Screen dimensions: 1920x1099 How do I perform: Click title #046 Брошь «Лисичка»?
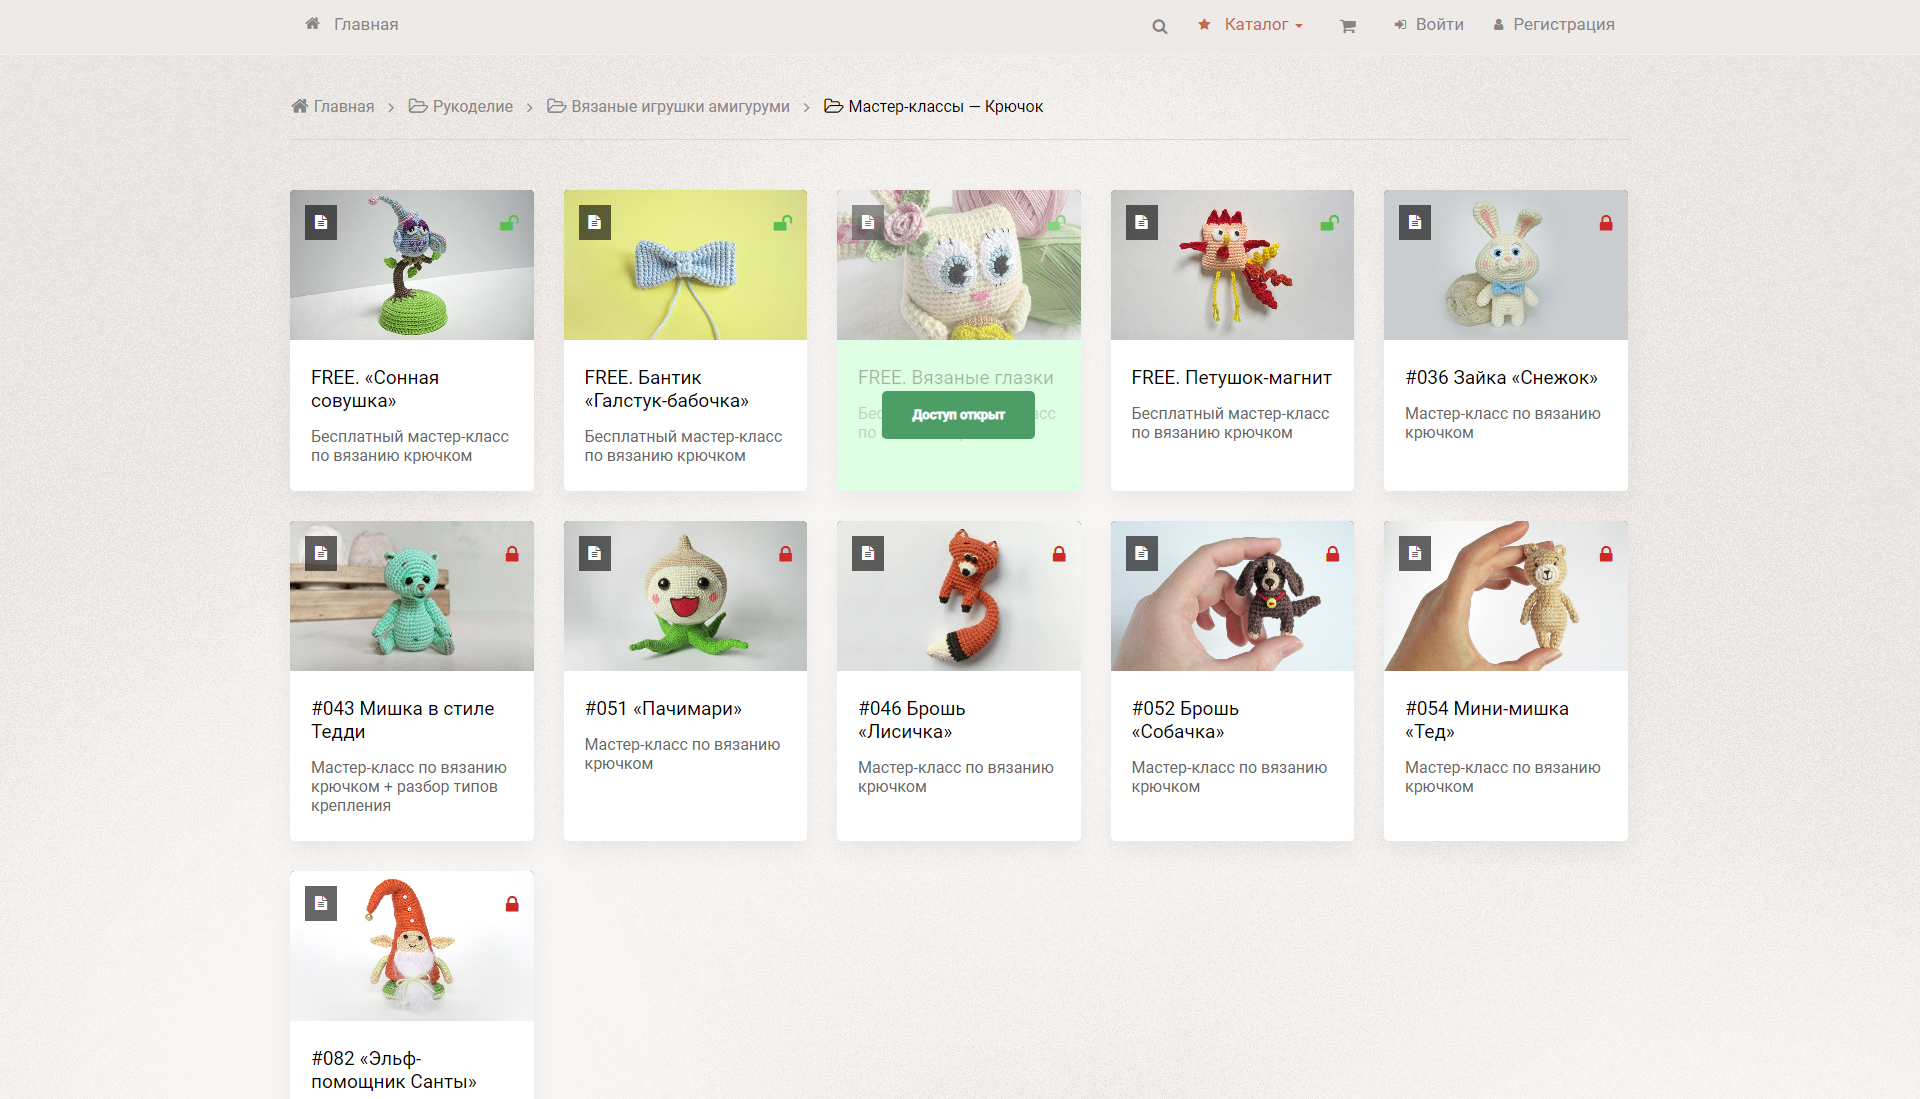[912, 720]
